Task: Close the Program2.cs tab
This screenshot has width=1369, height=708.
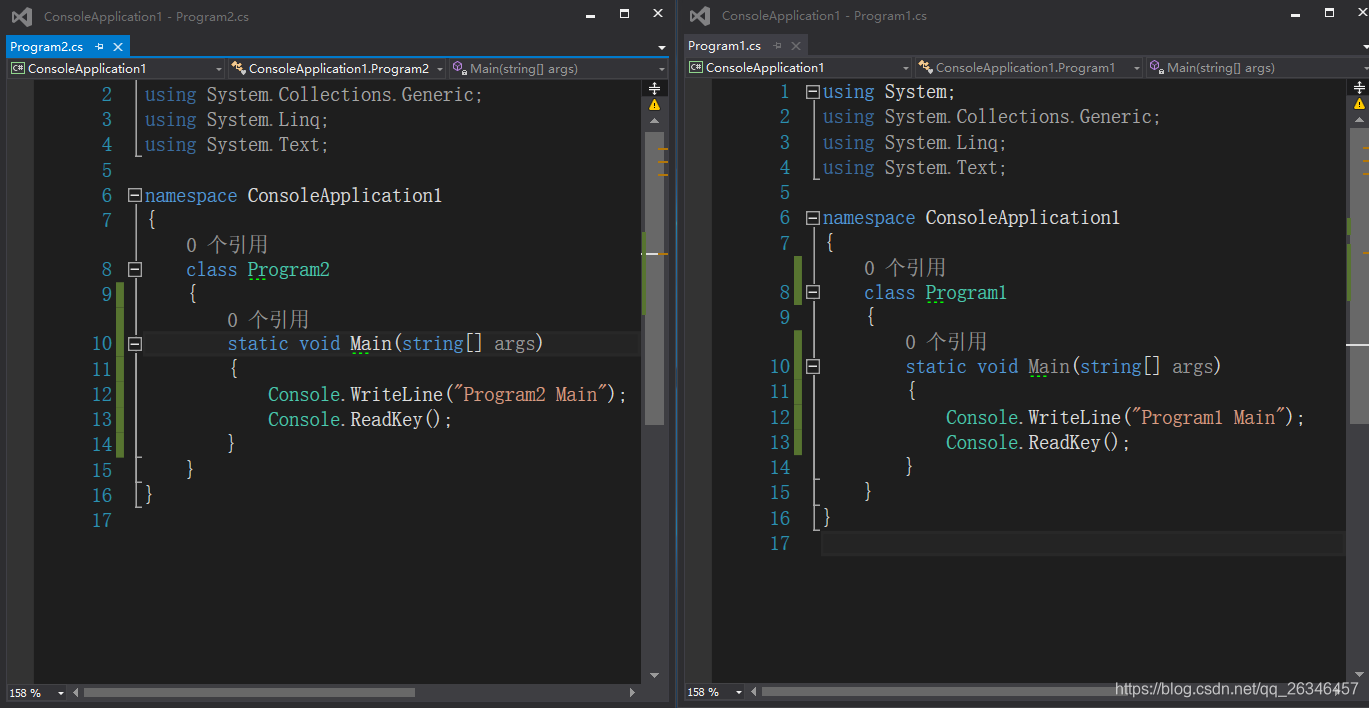Action: pyautogui.click(x=118, y=47)
